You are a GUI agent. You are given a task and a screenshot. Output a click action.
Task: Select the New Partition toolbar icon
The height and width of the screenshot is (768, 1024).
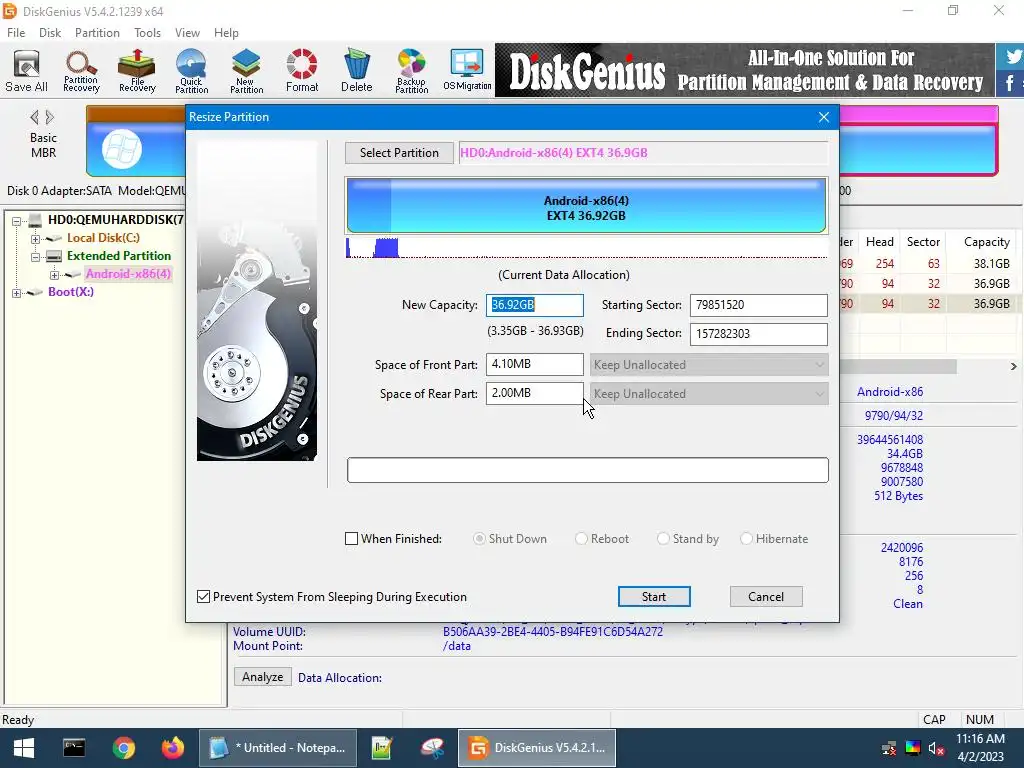tap(246, 71)
